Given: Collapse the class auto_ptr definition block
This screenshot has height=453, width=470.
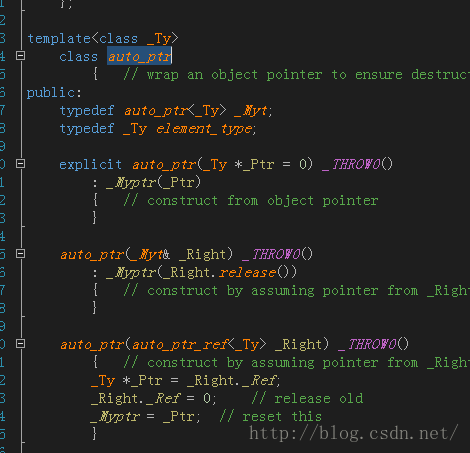Looking at the screenshot, I should [21, 56].
